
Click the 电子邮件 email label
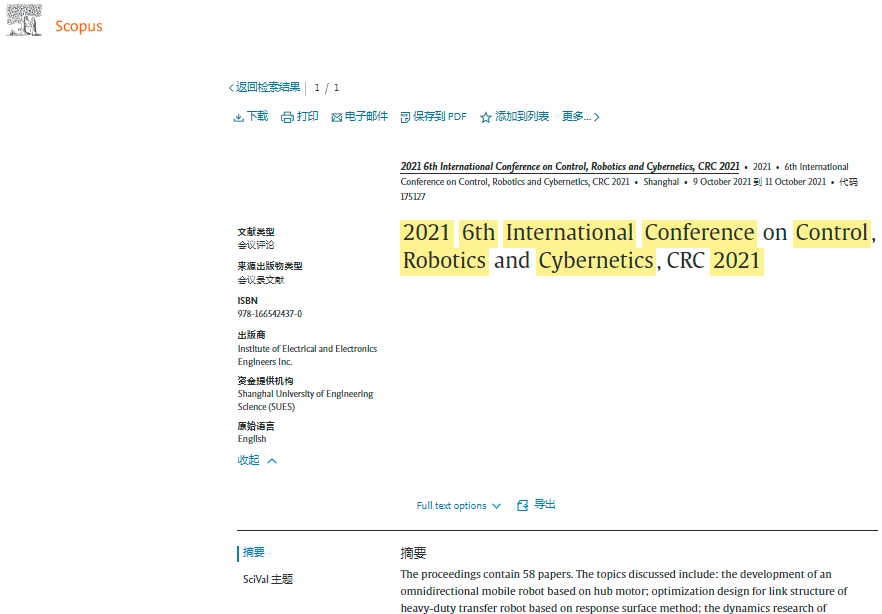(x=366, y=116)
